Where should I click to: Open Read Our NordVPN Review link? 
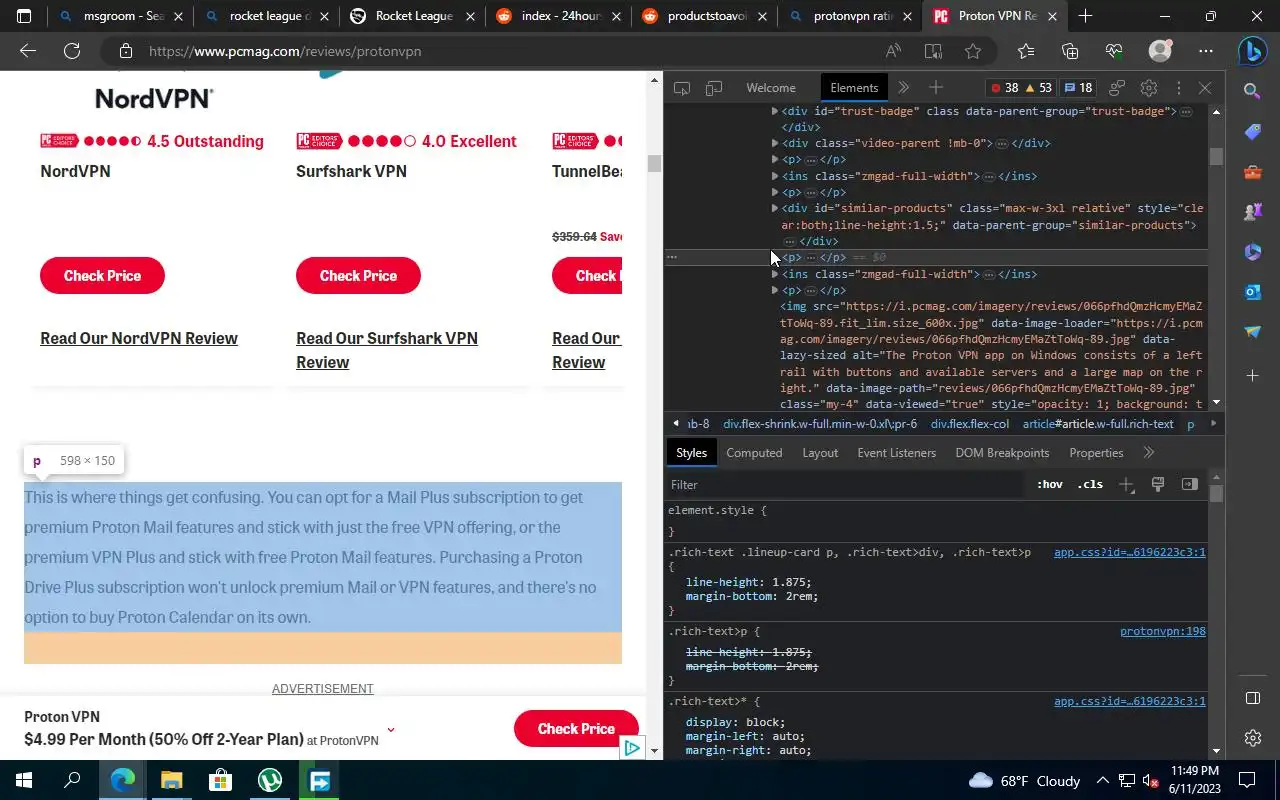(x=139, y=338)
